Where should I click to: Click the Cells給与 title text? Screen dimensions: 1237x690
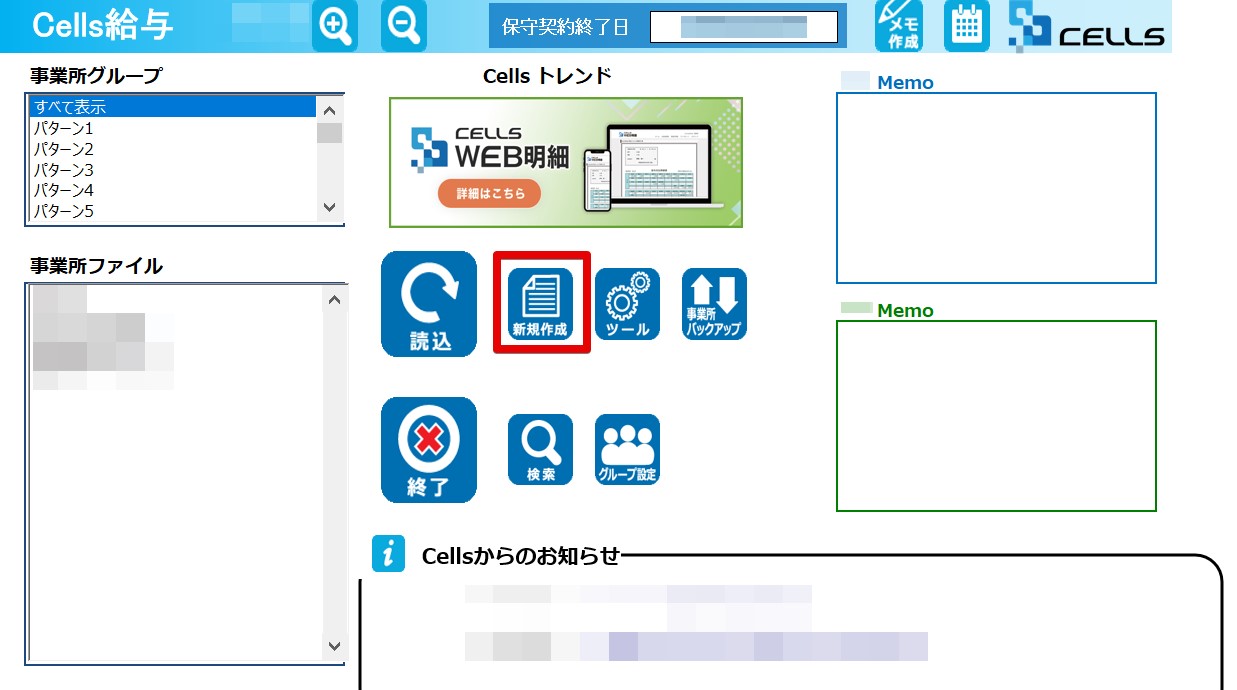[x=103, y=26]
